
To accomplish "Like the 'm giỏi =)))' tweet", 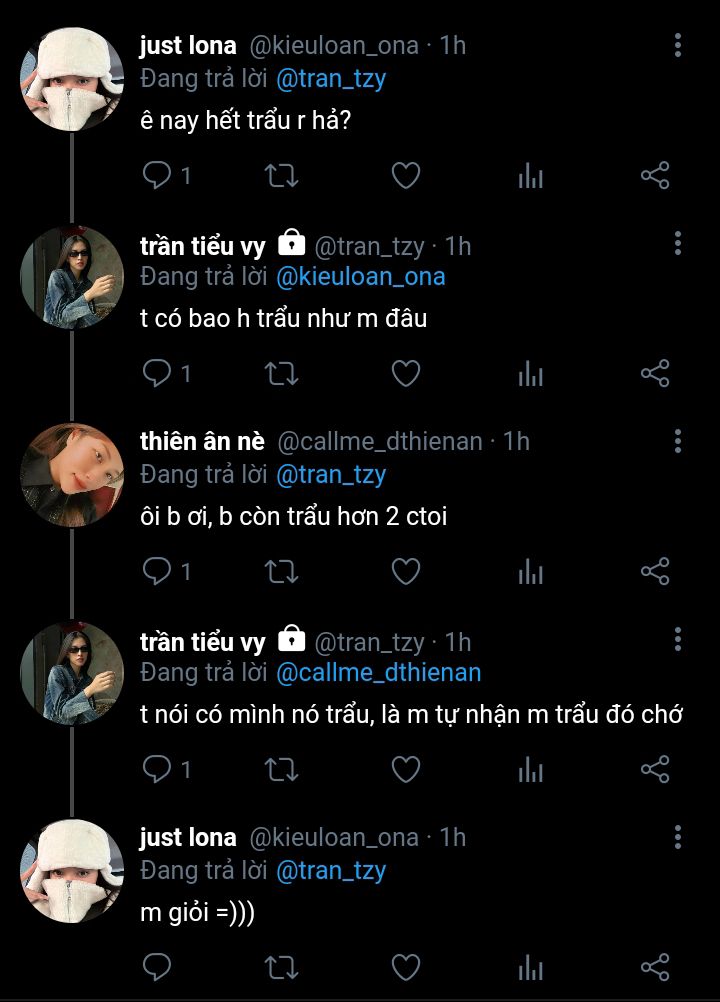I will point(405,967).
